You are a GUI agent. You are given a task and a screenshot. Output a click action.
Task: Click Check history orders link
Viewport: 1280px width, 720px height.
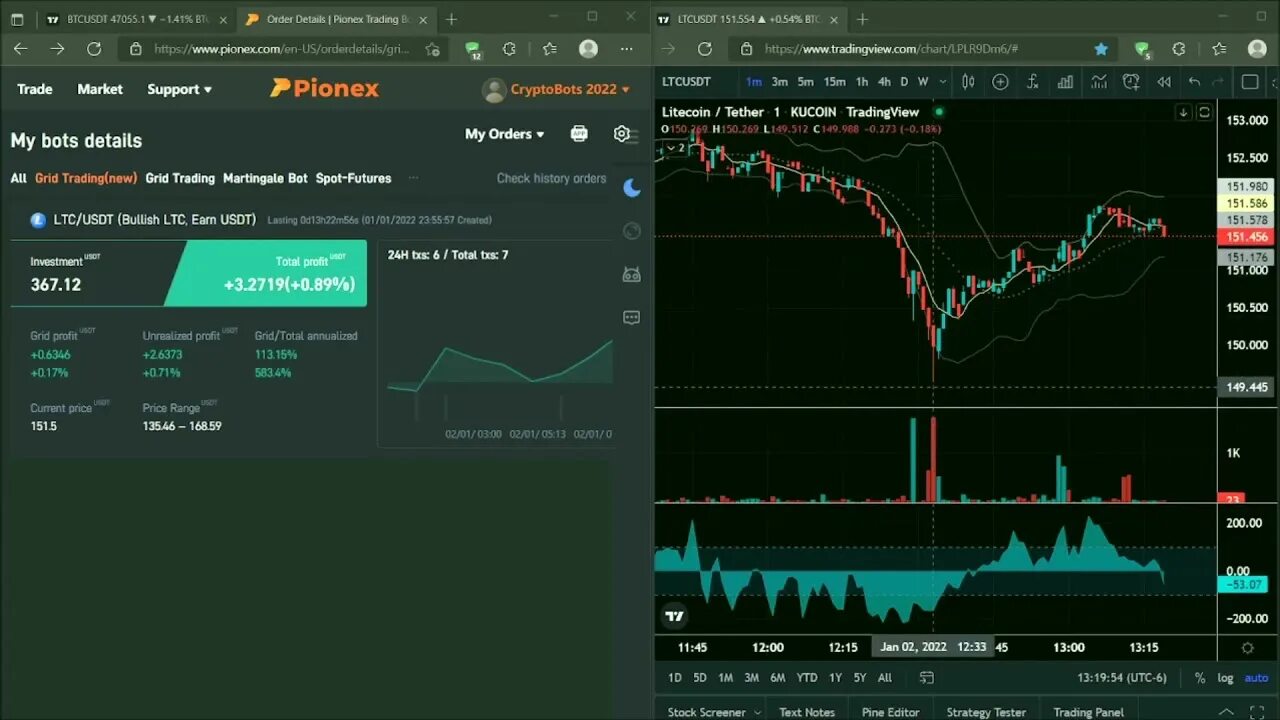[551, 178]
